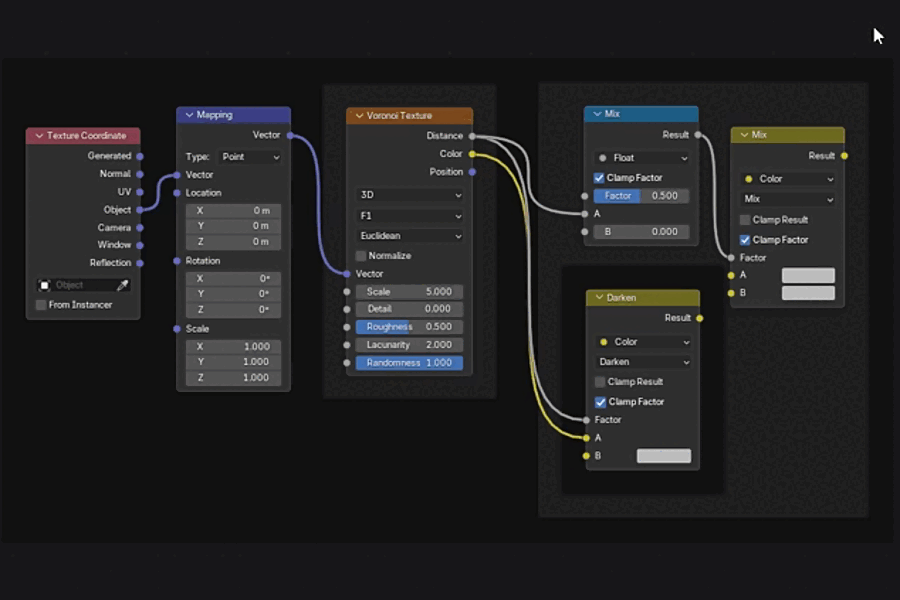Click the Mapping Location input socket
The image size is (900, 600).
pos(177,193)
